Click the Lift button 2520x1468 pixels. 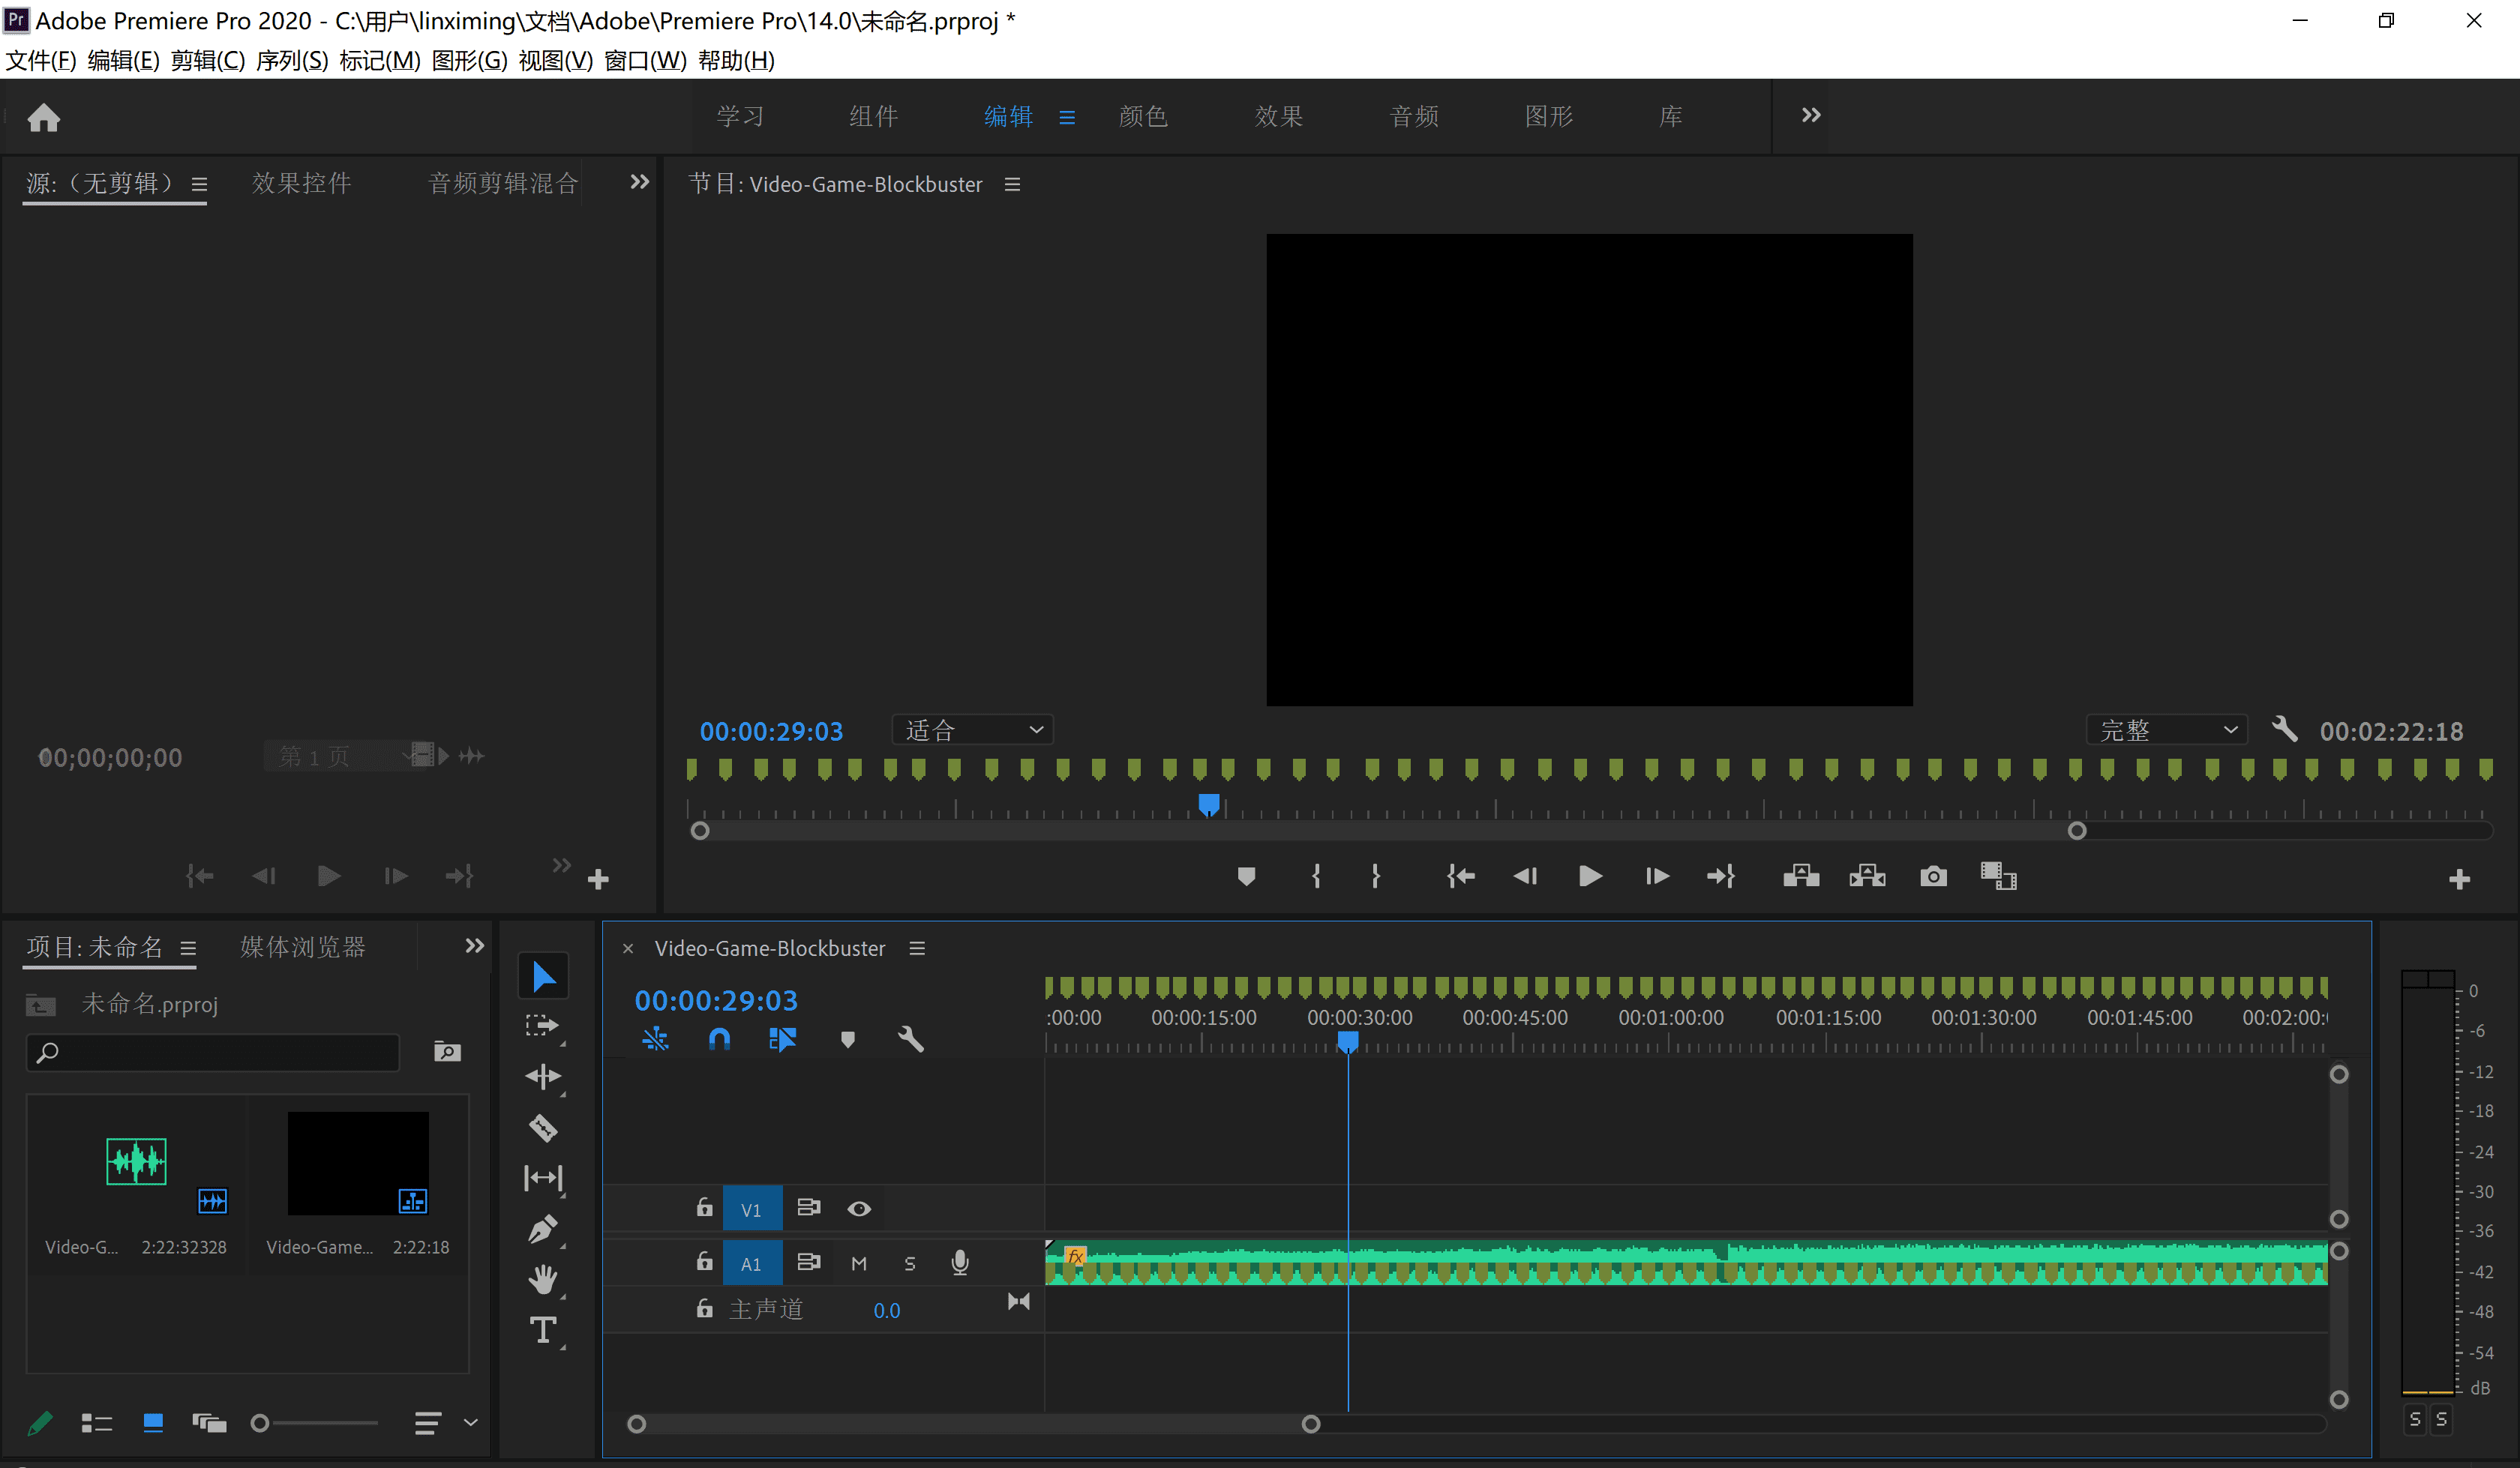[x=1801, y=876]
